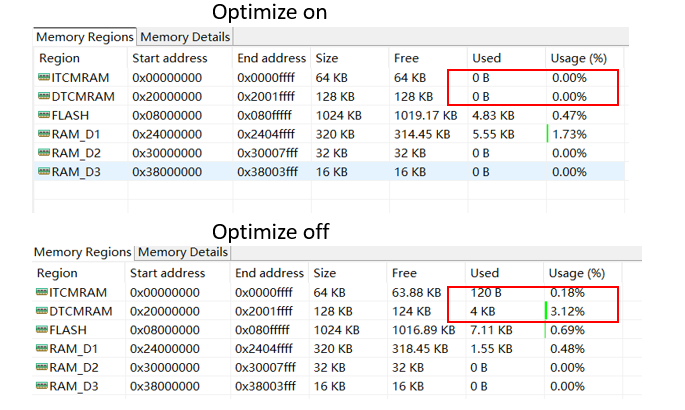Click the RAM_D1 region icon in top table
The height and width of the screenshot is (410, 685).
pyautogui.click(x=43, y=134)
